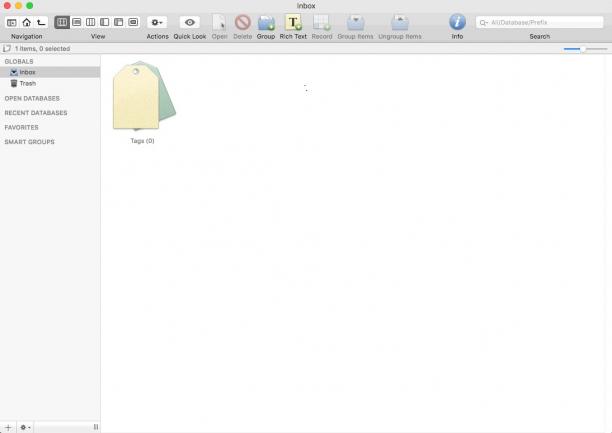
Task: Adjust the icon size slider
Action: 585,49
